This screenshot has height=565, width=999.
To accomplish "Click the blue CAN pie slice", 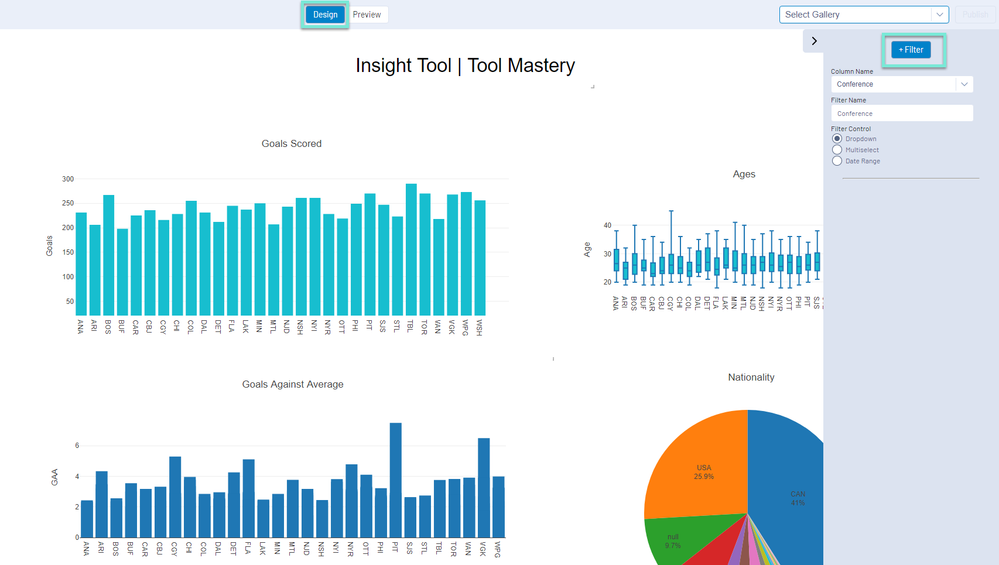I will (x=790, y=490).
